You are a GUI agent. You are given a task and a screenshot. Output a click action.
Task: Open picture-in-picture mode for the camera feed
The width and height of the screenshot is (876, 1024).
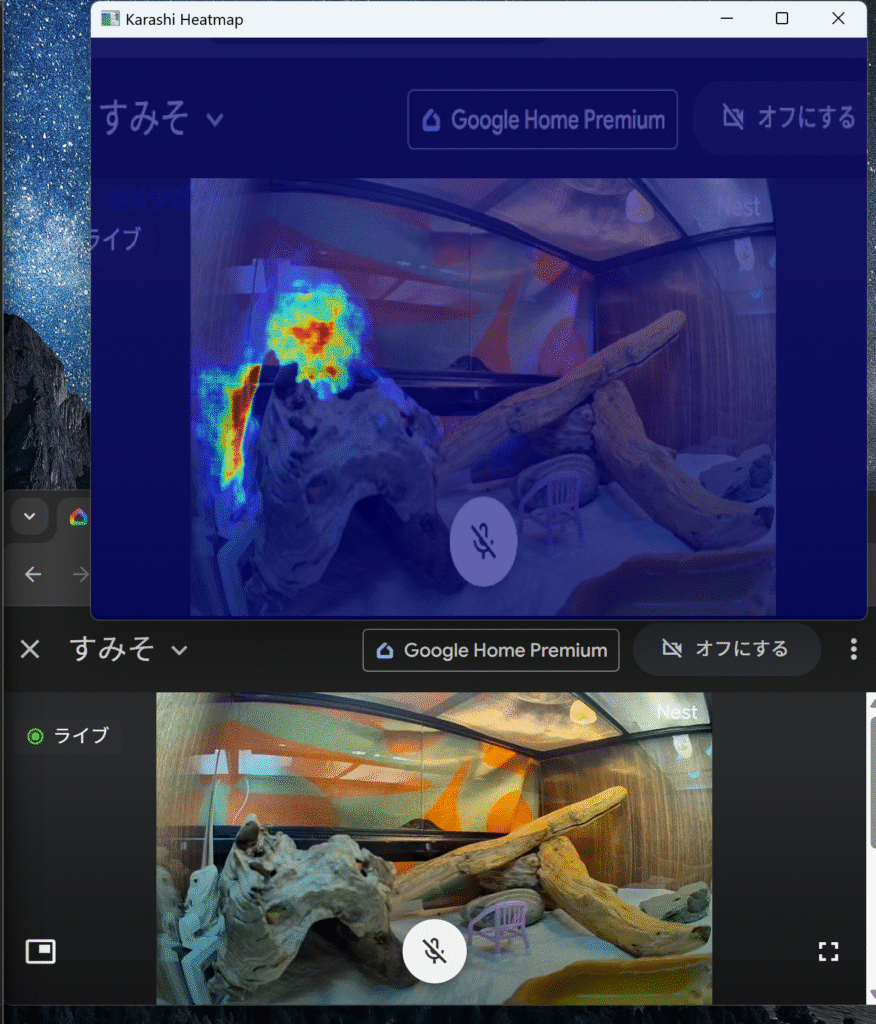[x=40, y=951]
